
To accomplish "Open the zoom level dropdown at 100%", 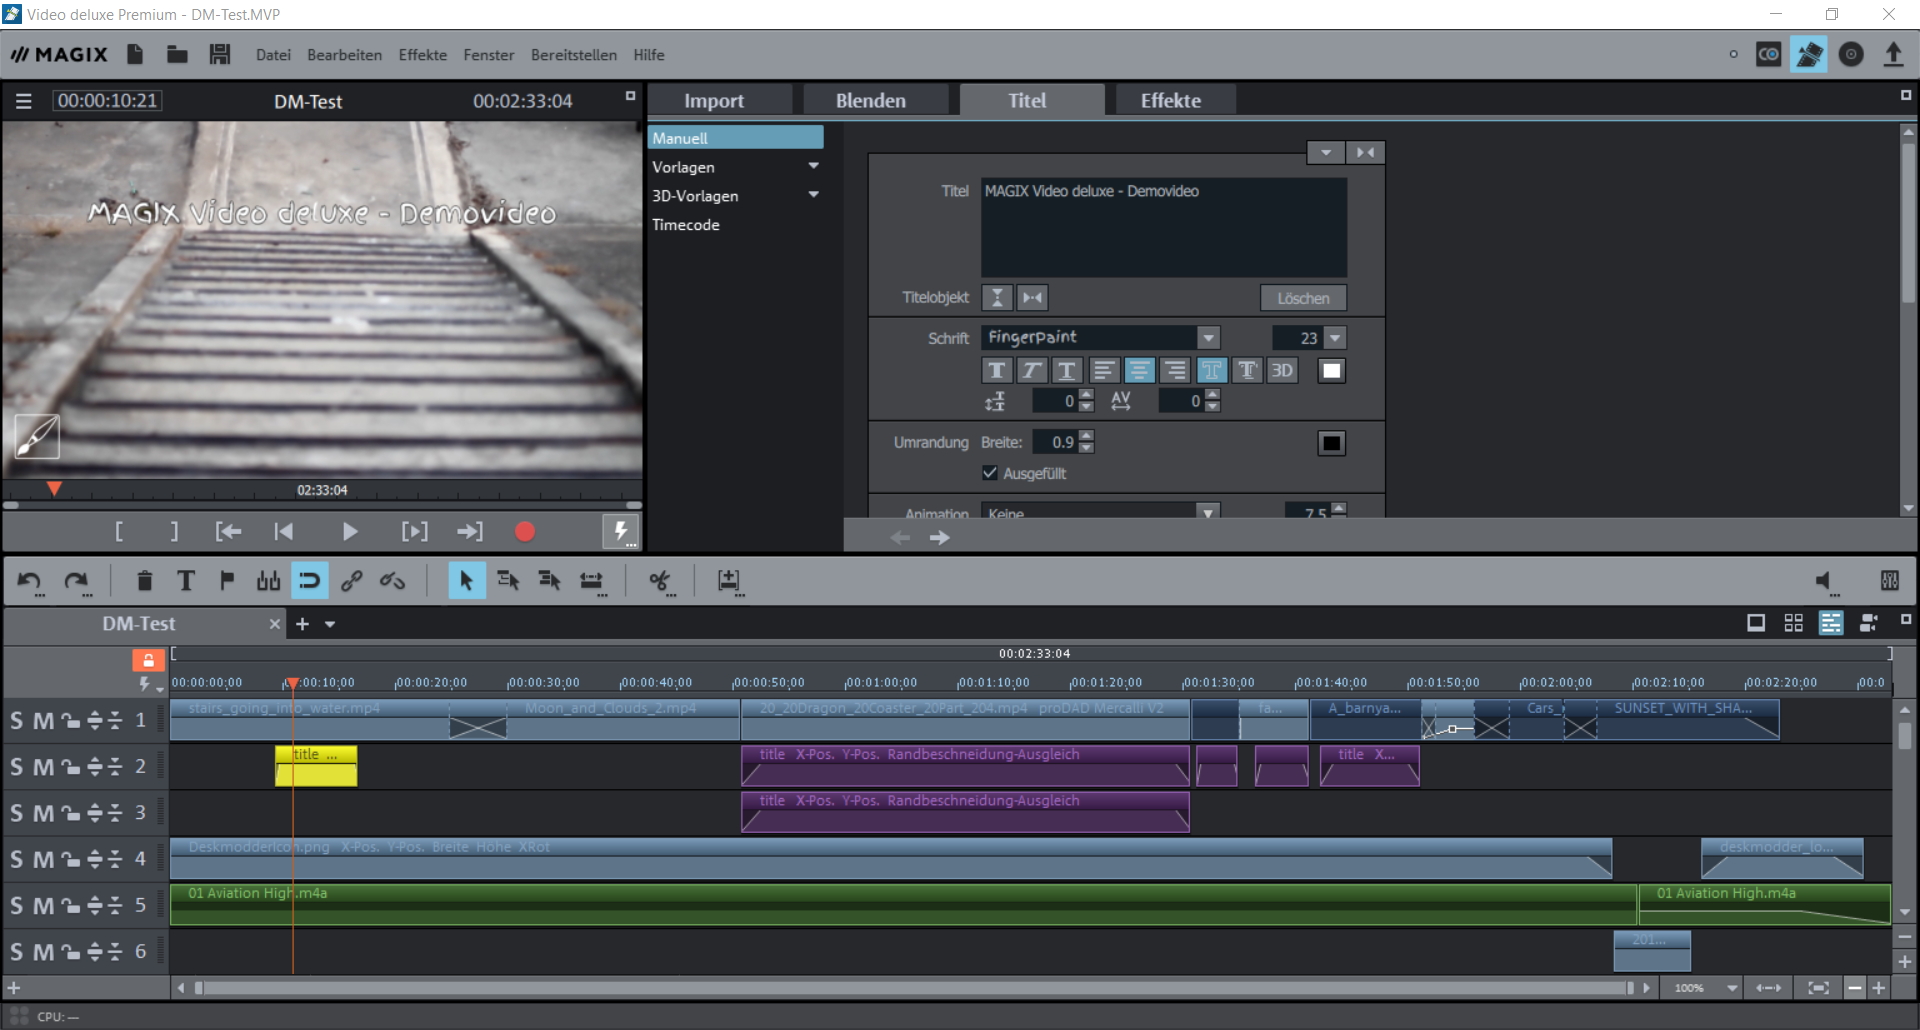I will pos(1732,988).
